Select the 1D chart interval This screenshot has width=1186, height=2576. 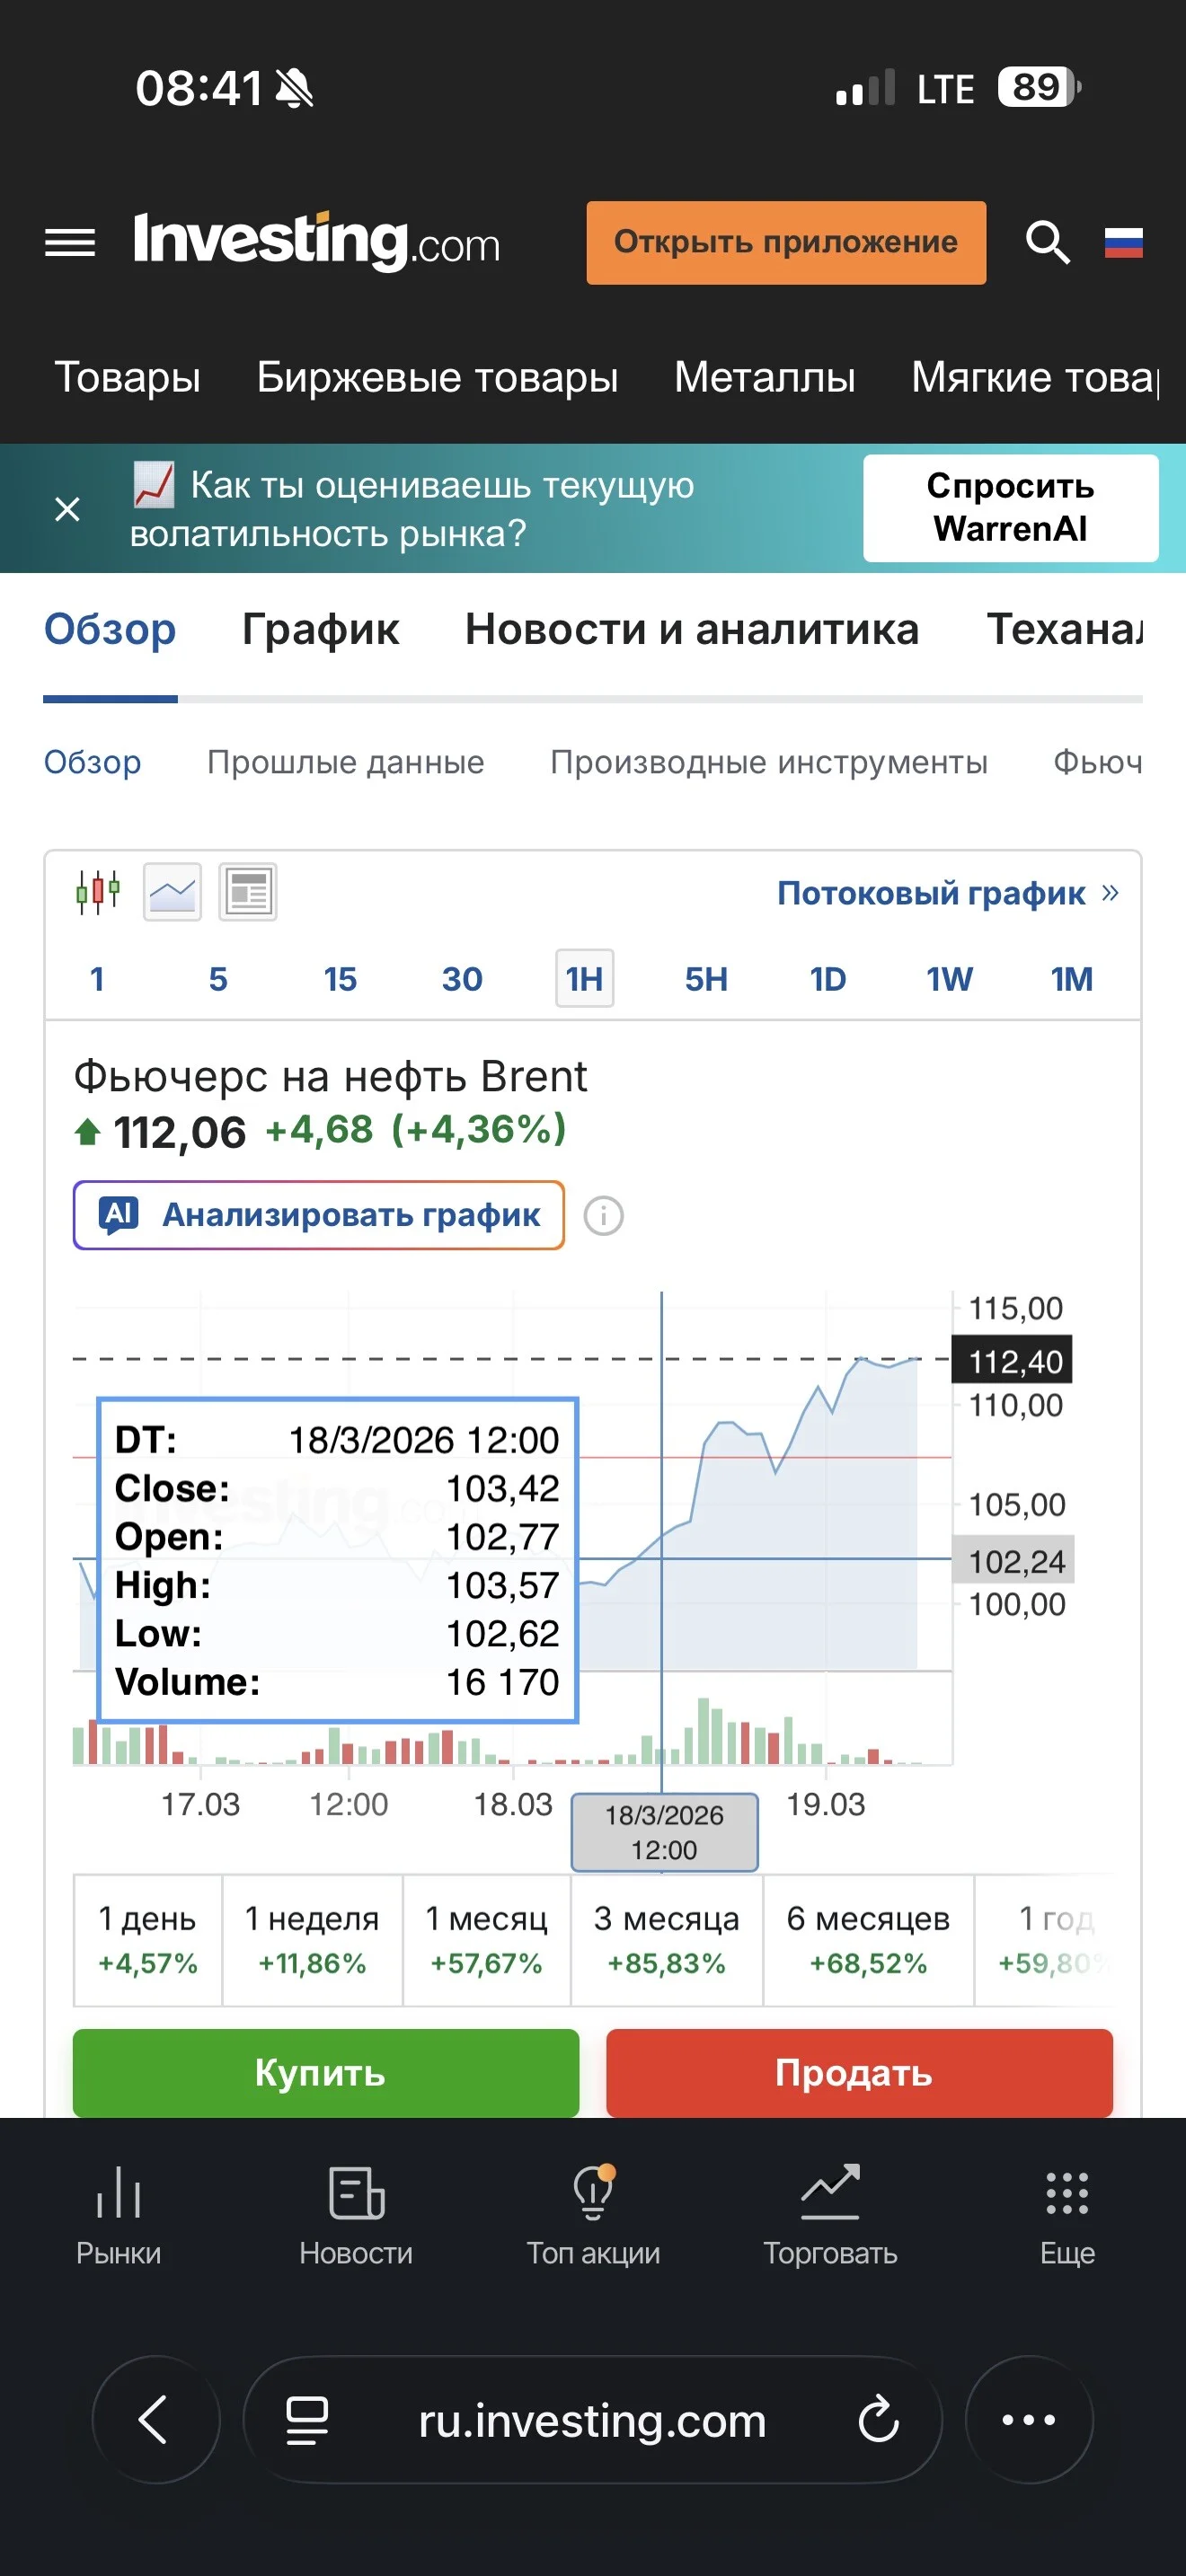point(827,979)
